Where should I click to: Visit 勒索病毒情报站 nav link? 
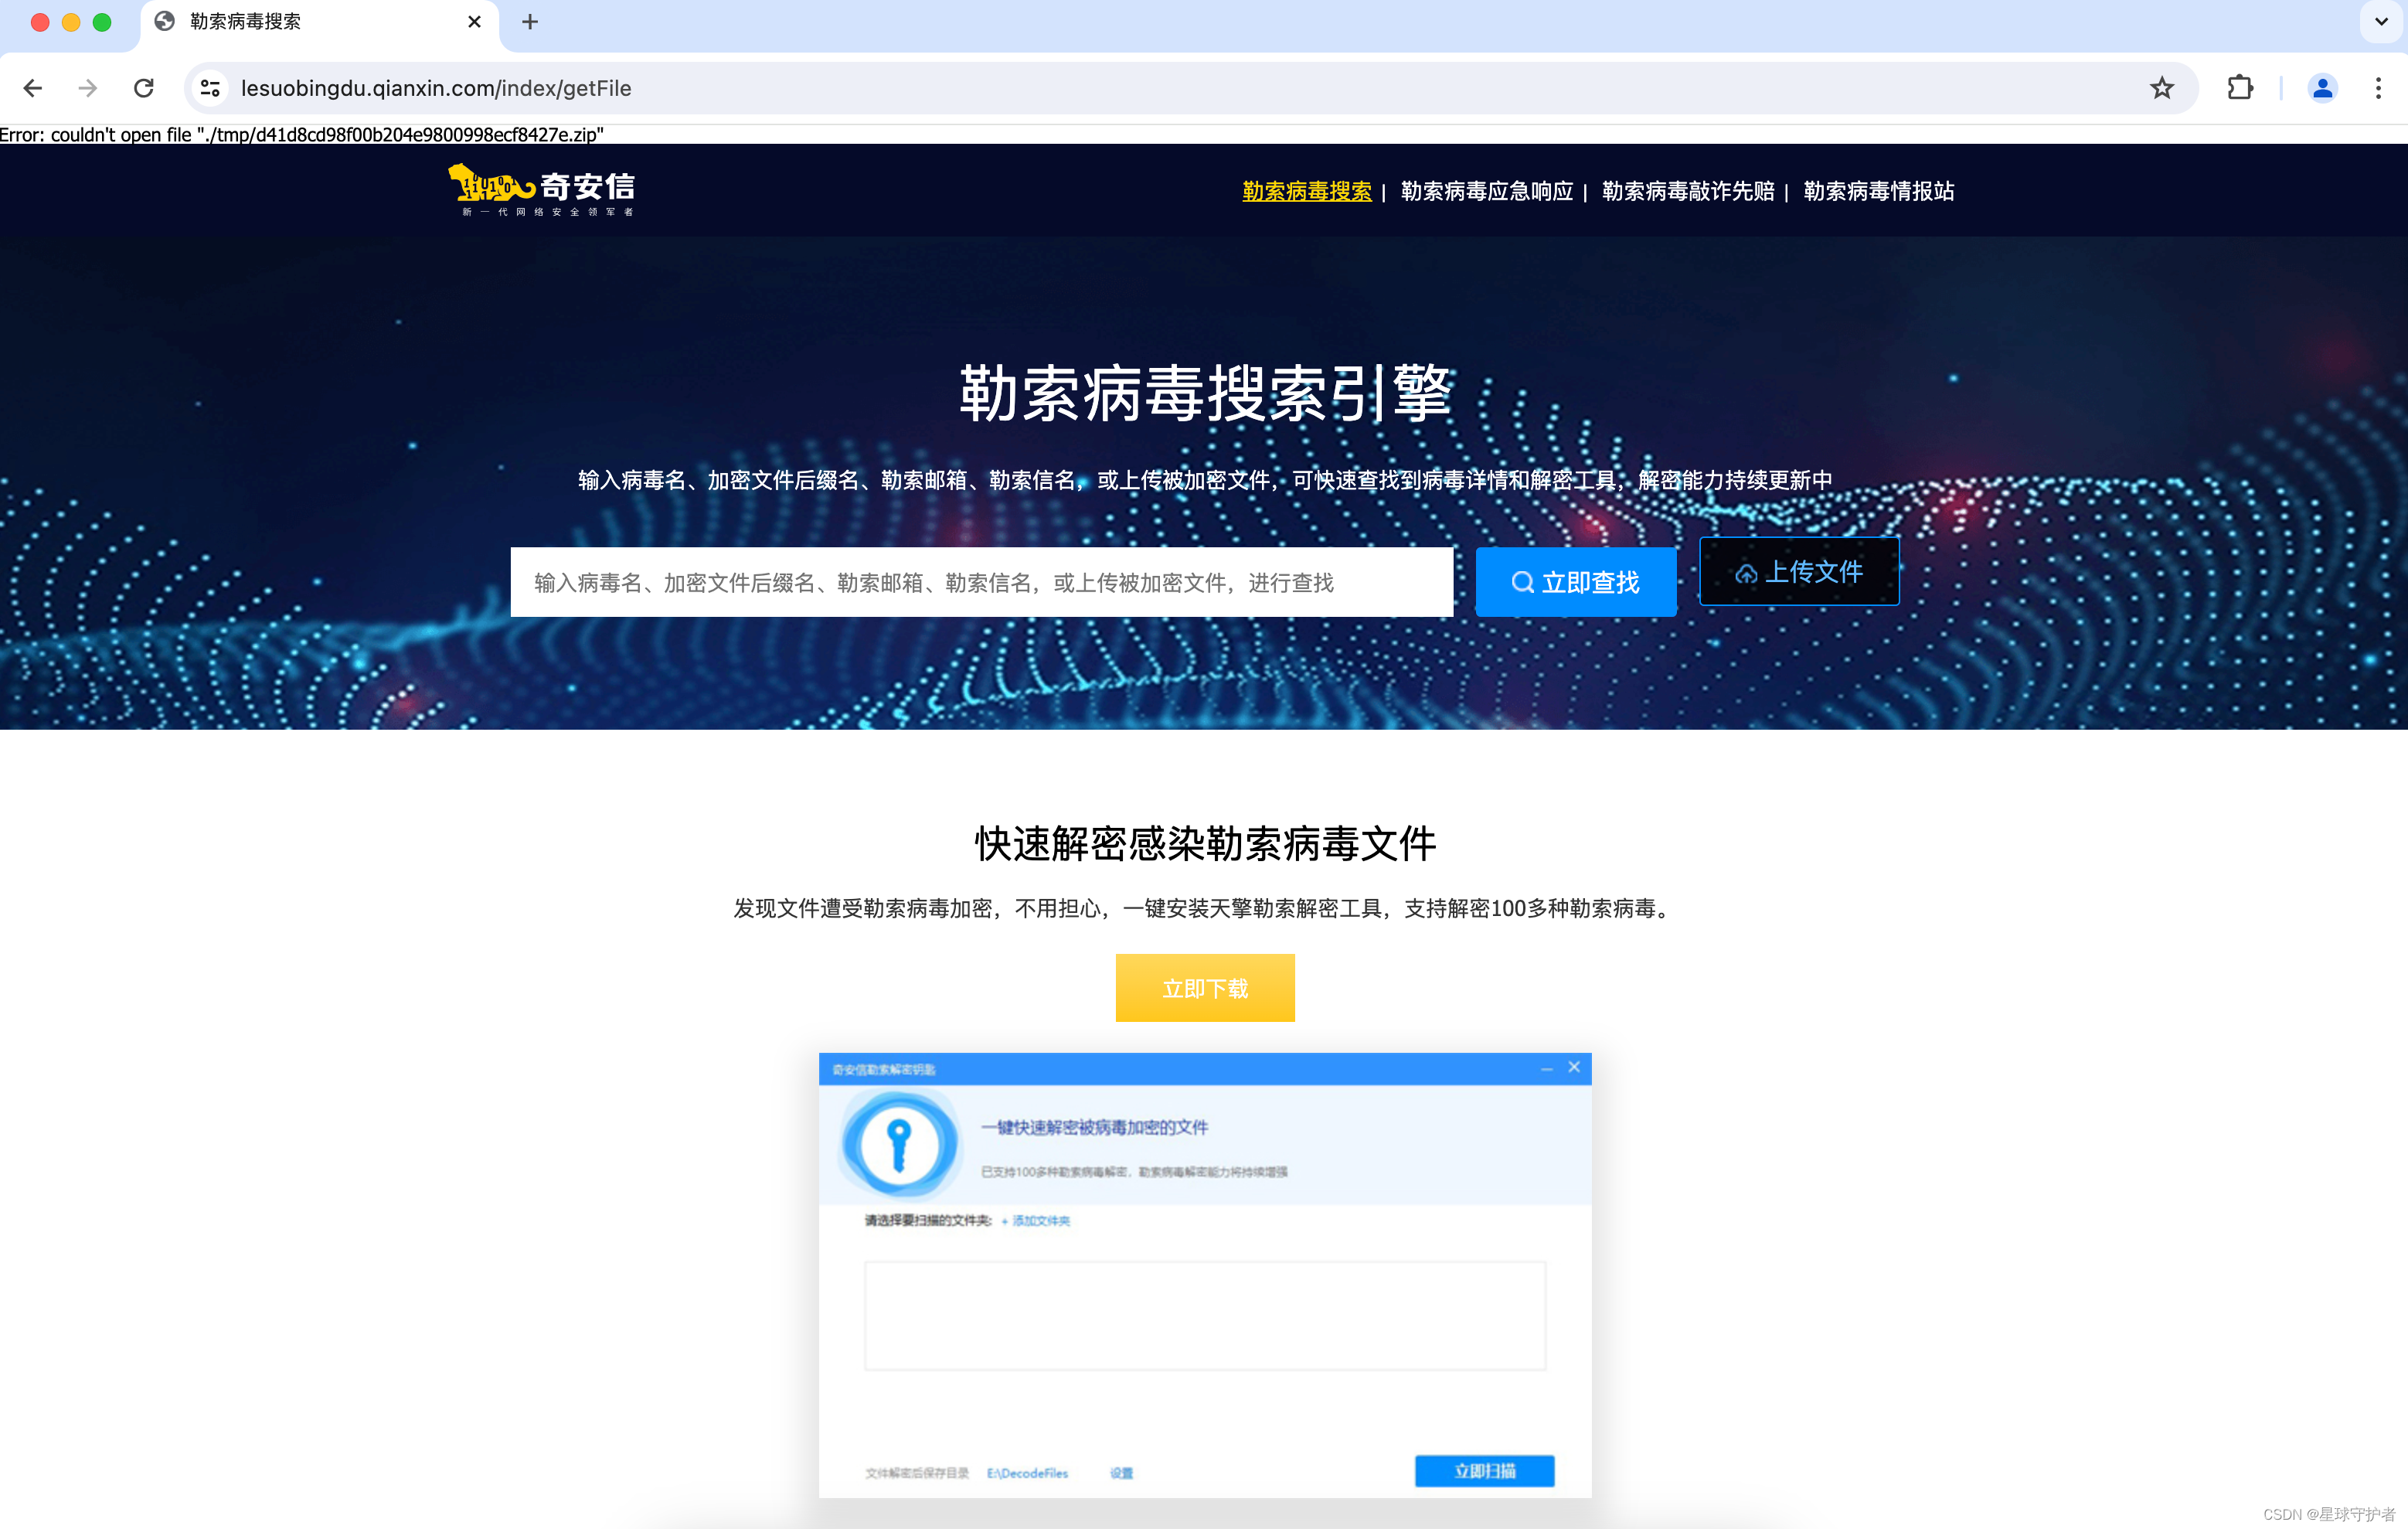pos(1878,191)
